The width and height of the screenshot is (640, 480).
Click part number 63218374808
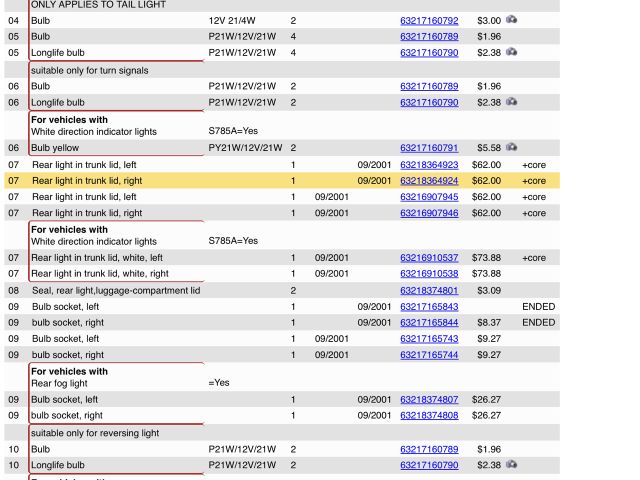[429, 416]
